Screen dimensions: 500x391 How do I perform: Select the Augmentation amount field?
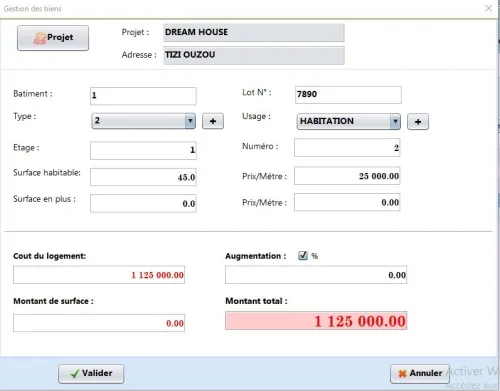tap(316, 275)
